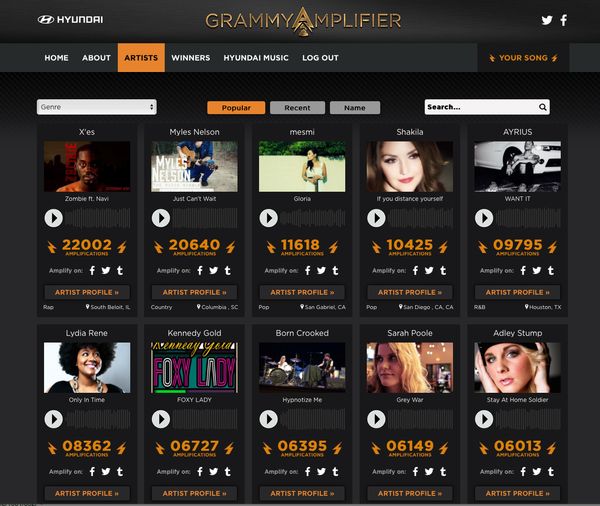Image resolution: width=600 pixels, height=506 pixels.
Task: Seek in Born Crooked's Hypnotize Me waveform
Action: [313, 419]
